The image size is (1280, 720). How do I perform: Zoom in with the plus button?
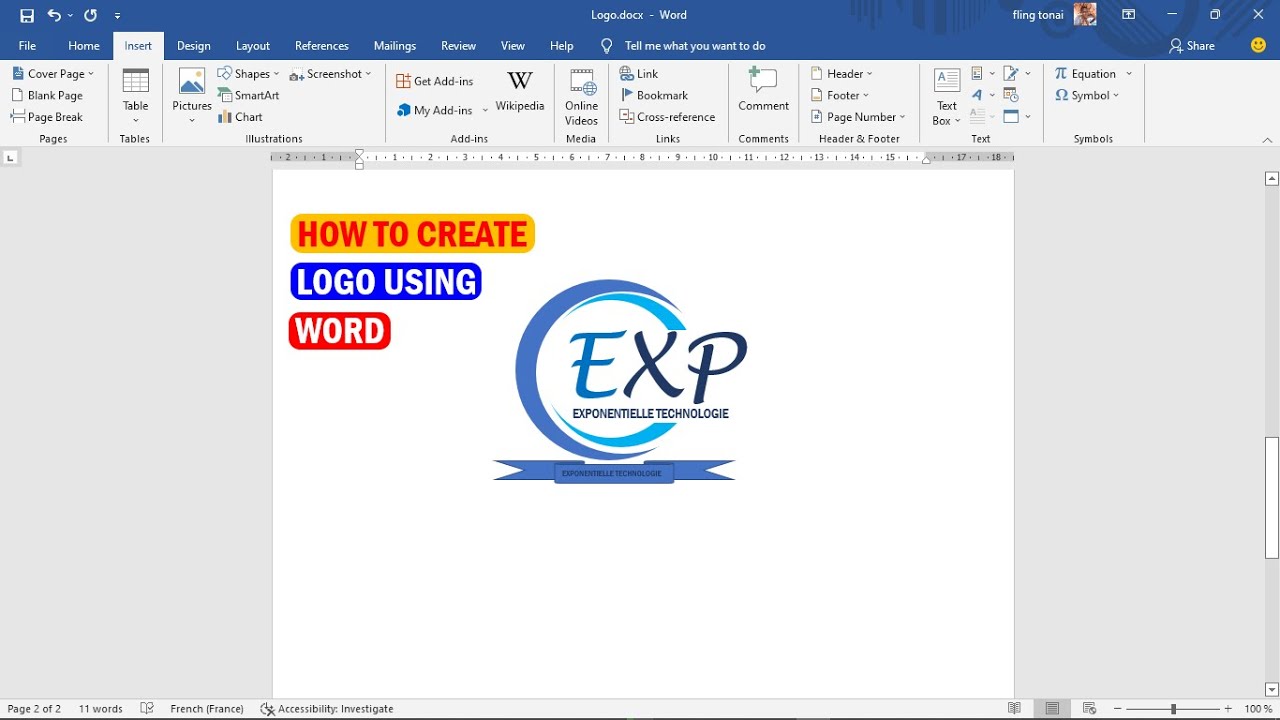coord(1228,708)
